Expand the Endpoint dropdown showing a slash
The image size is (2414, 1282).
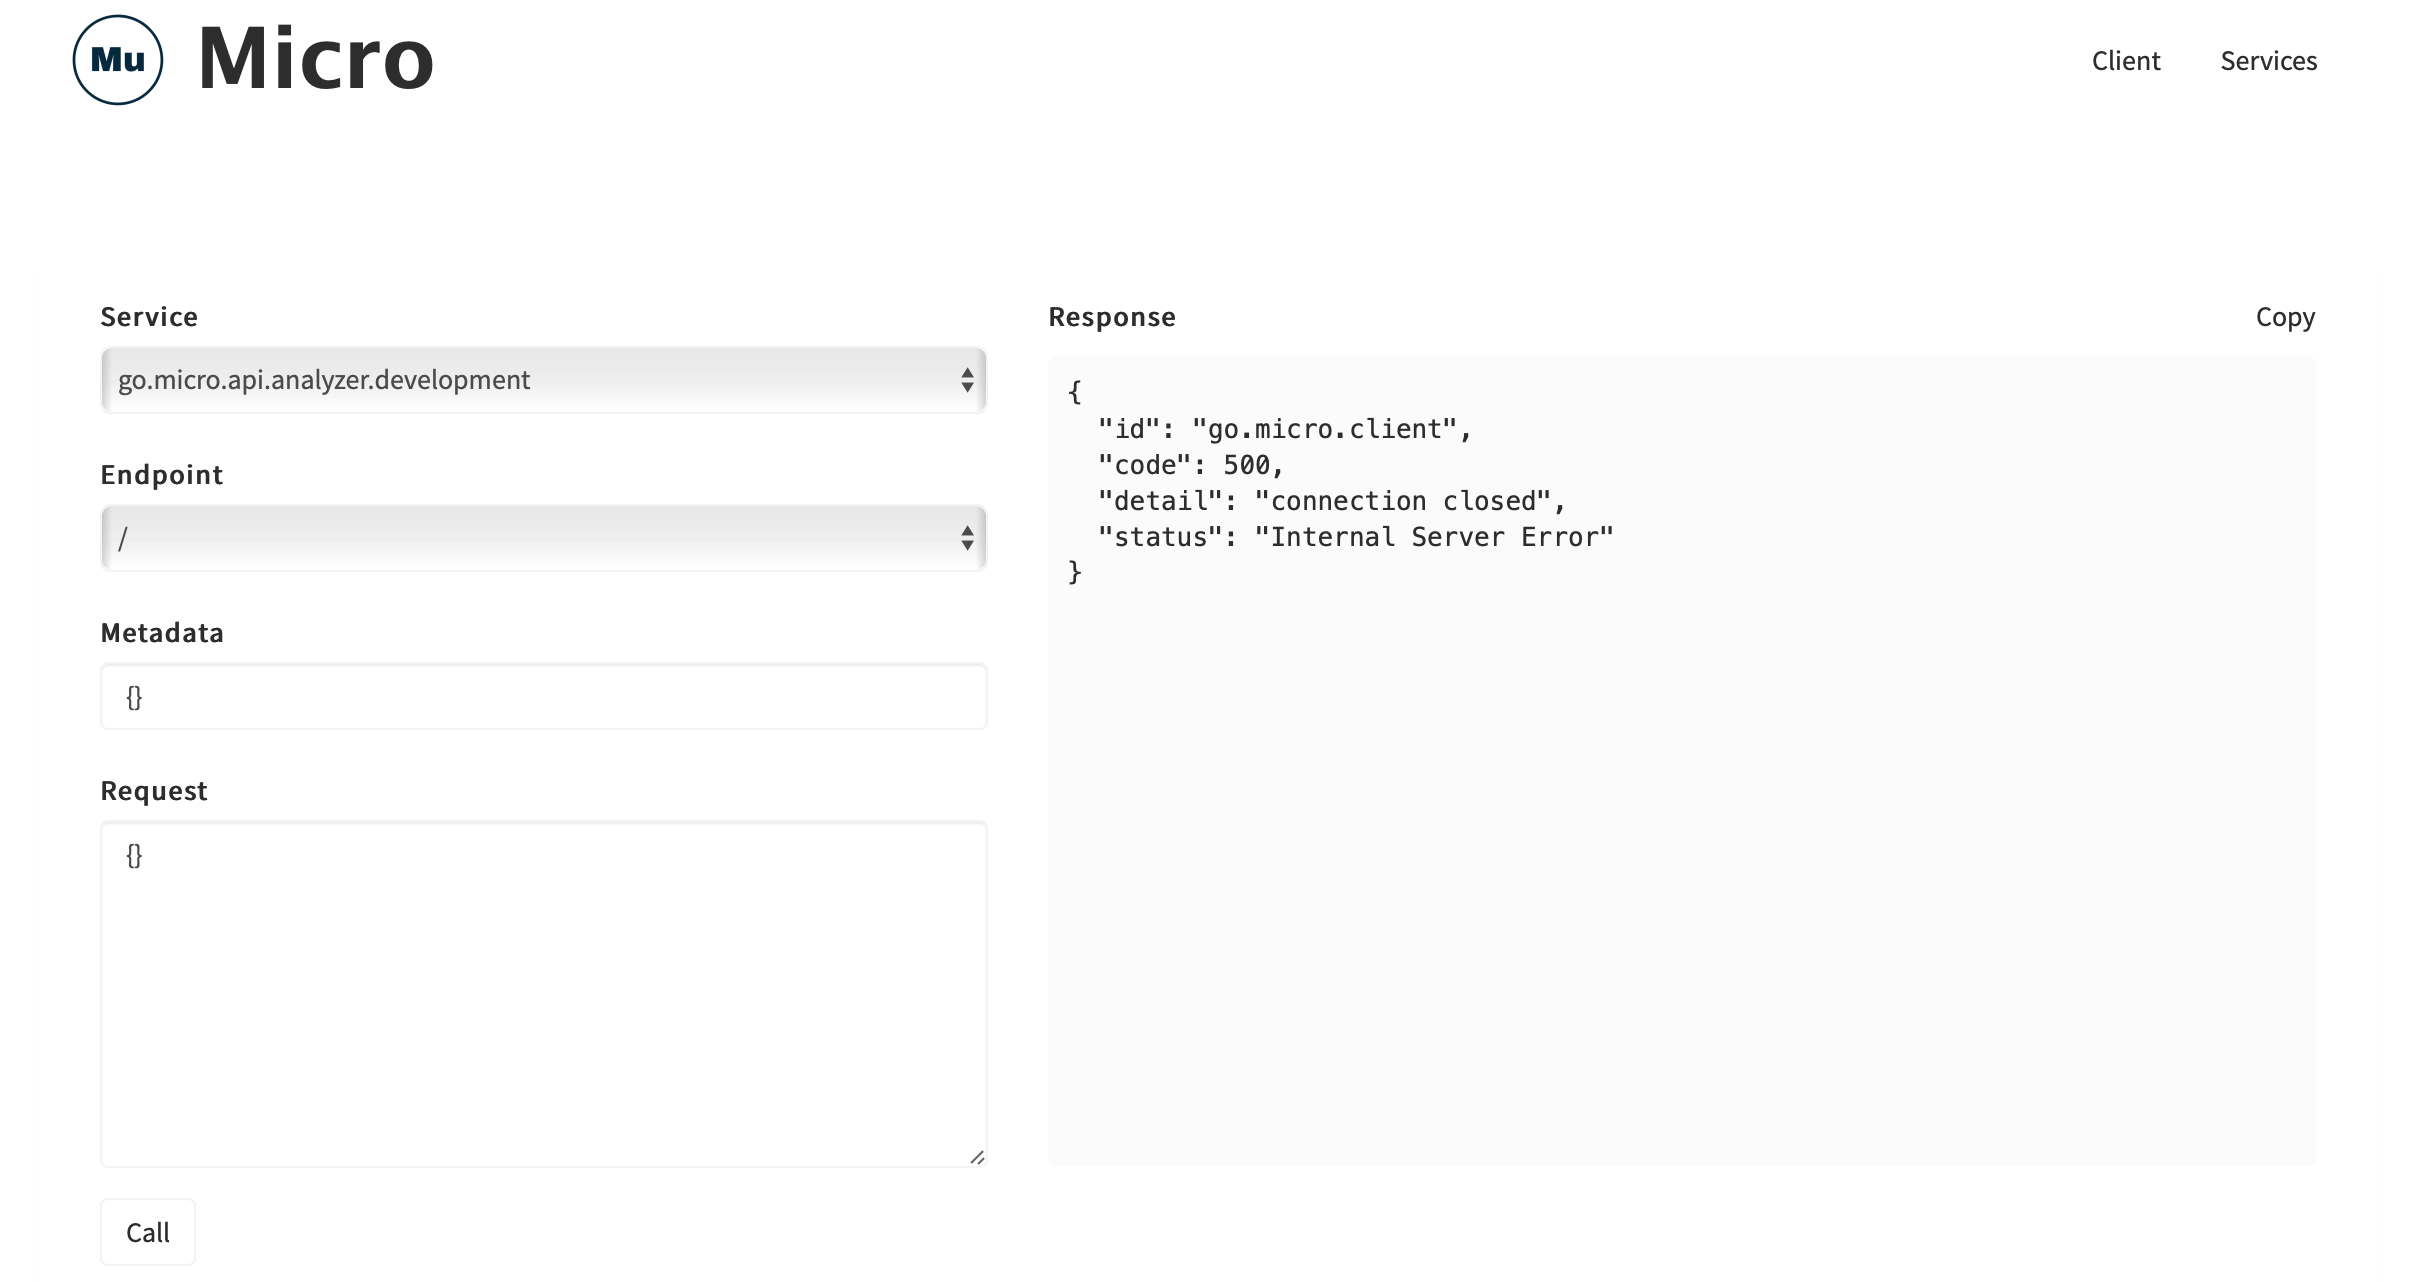pyautogui.click(x=520, y=538)
